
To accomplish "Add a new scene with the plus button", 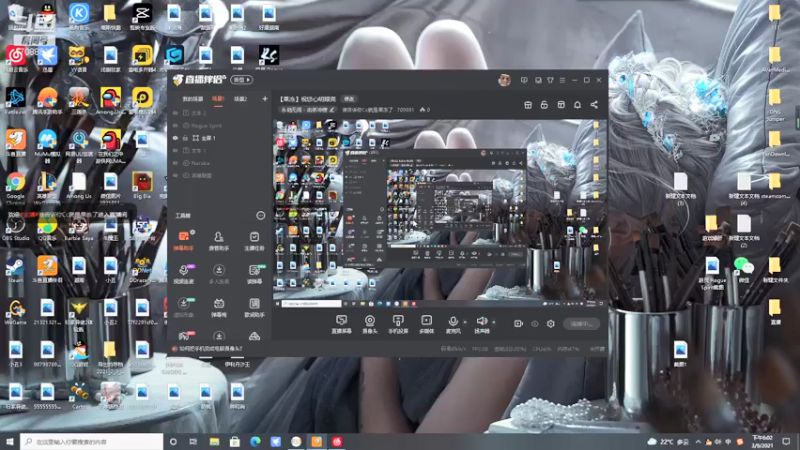I will (x=264, y=99).
